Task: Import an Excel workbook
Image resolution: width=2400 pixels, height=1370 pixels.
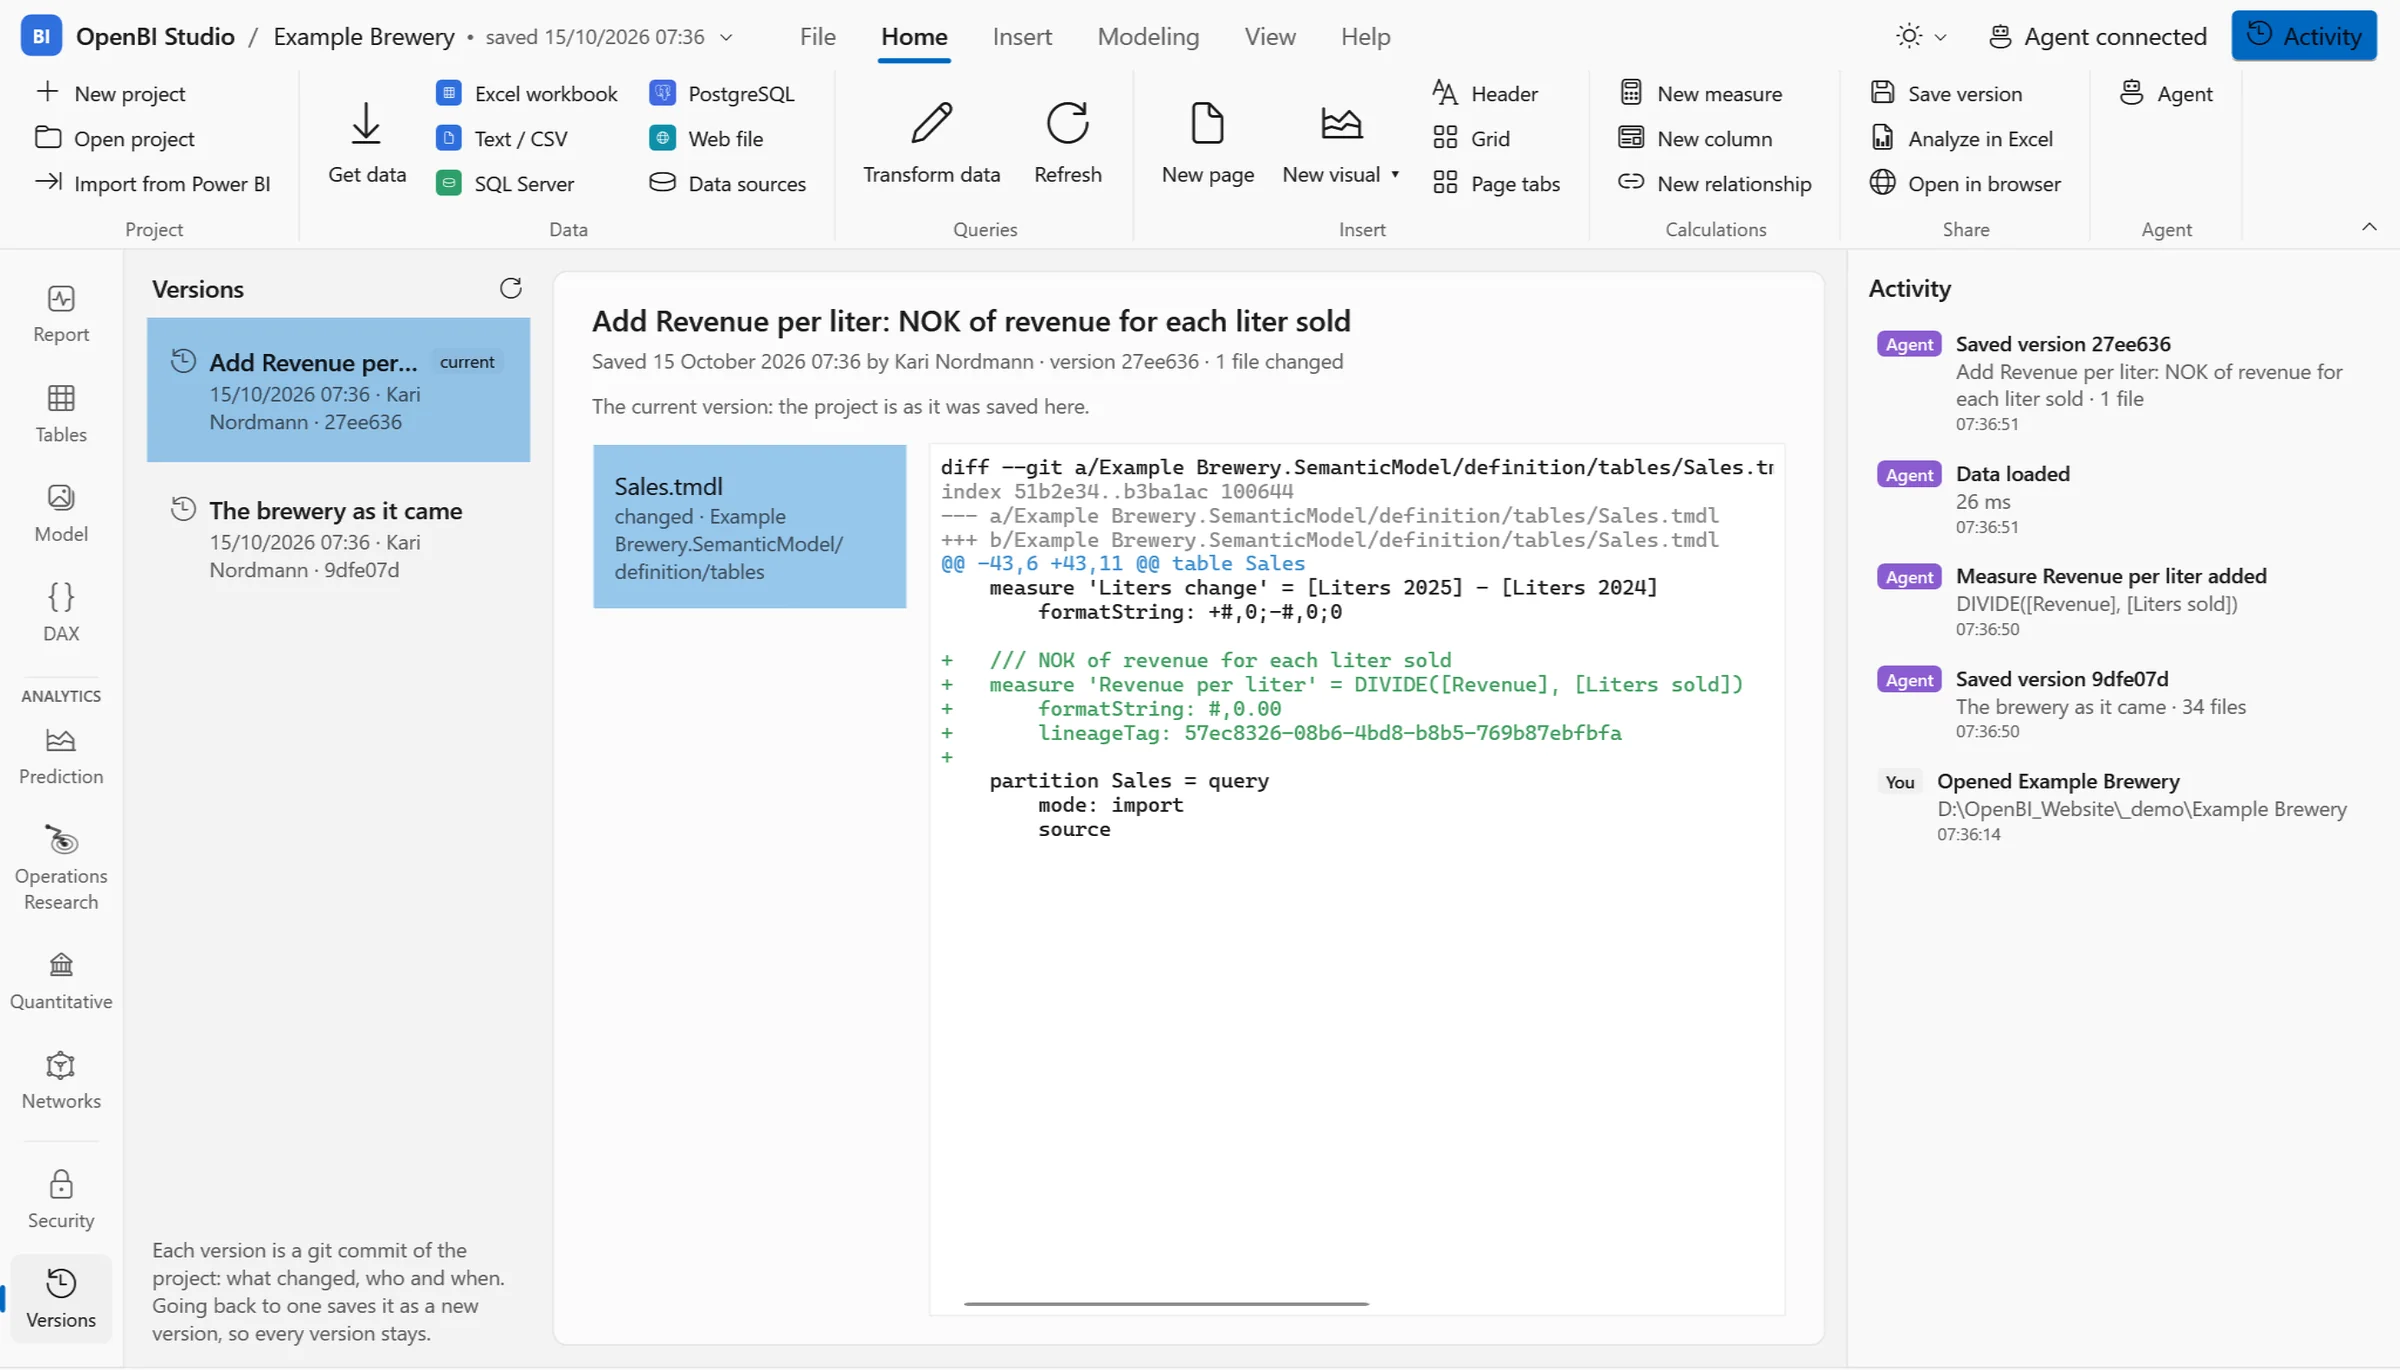Action: click(x=527, y=93)
